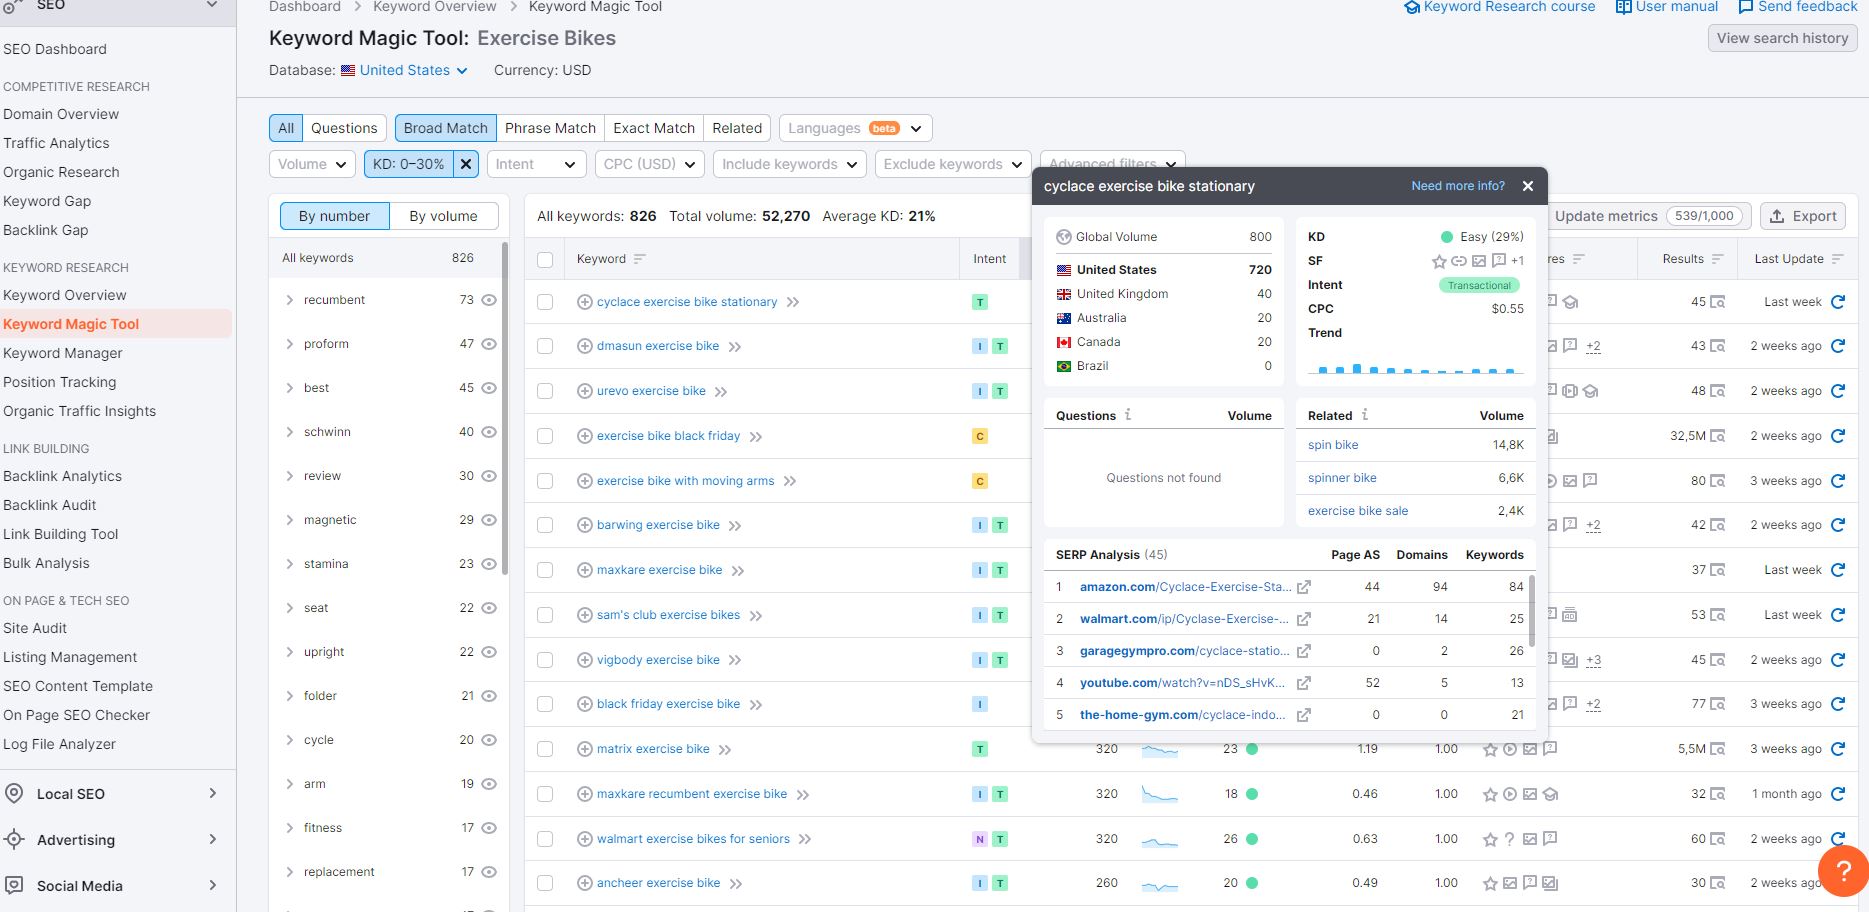Open the Volume filter dropdown
The image size is (1869, 912).
[x=312, y=164]
